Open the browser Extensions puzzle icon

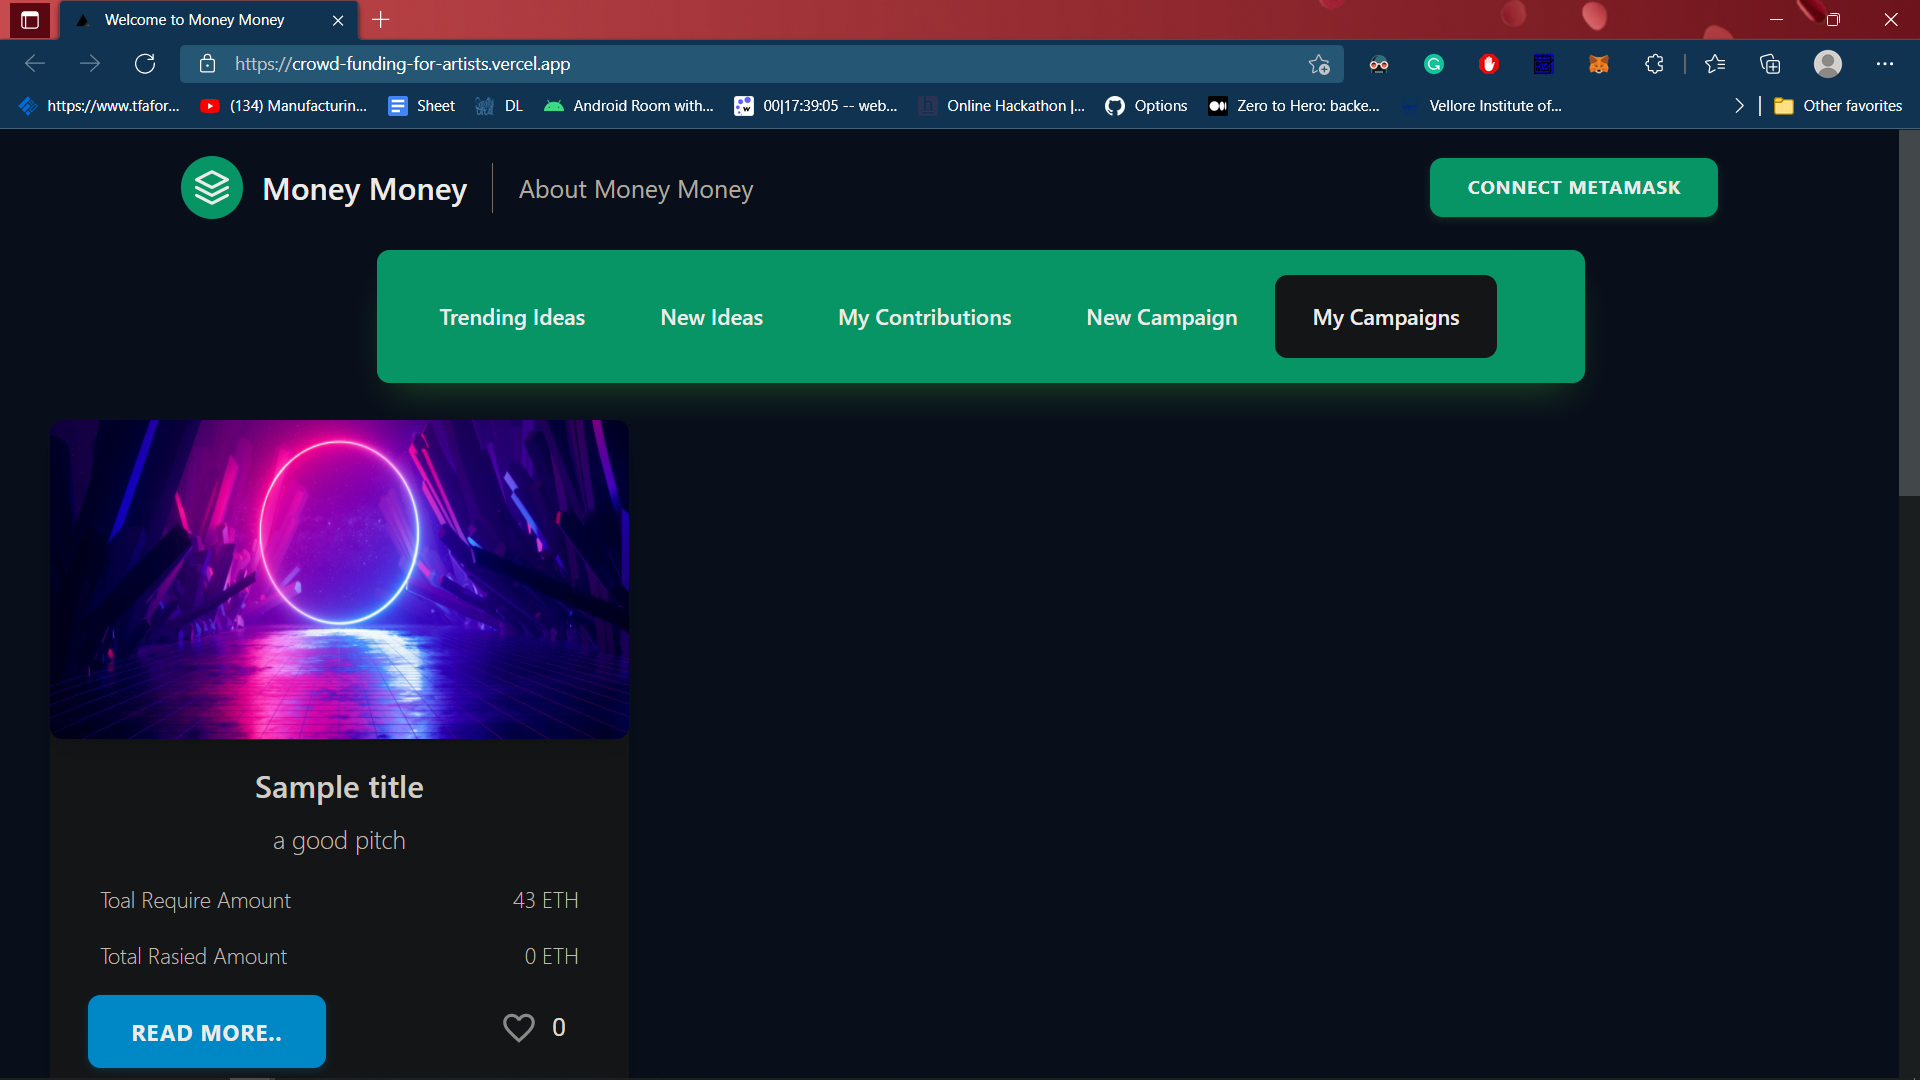[1654, 64]
